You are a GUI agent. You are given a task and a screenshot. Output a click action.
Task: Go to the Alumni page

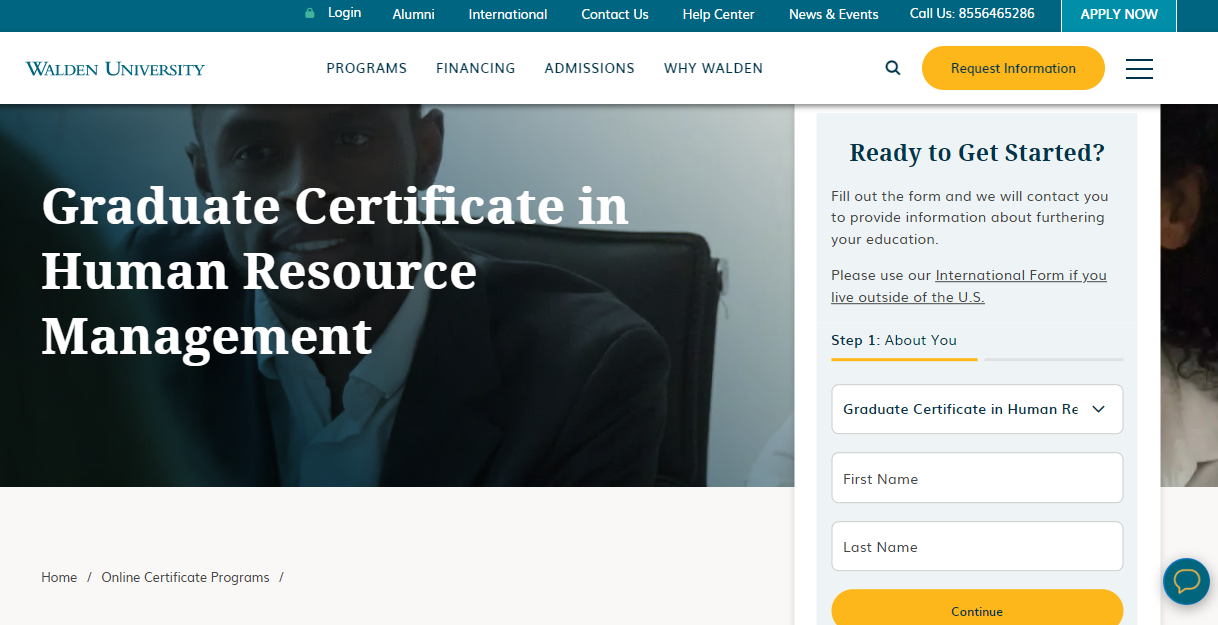[x=414, y=14]
